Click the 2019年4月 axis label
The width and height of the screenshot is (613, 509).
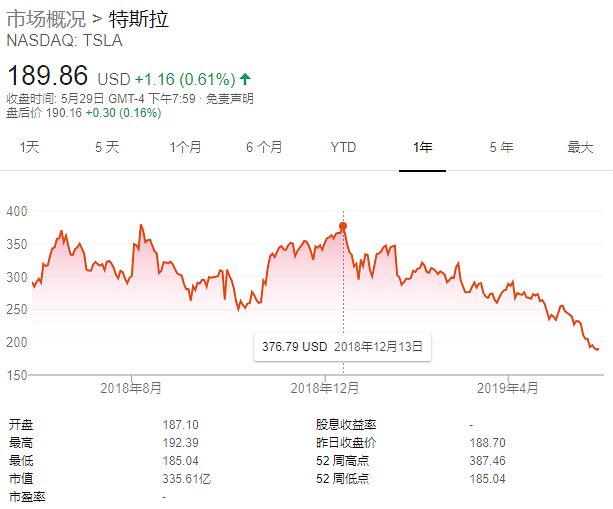click(x=508, y=388)
